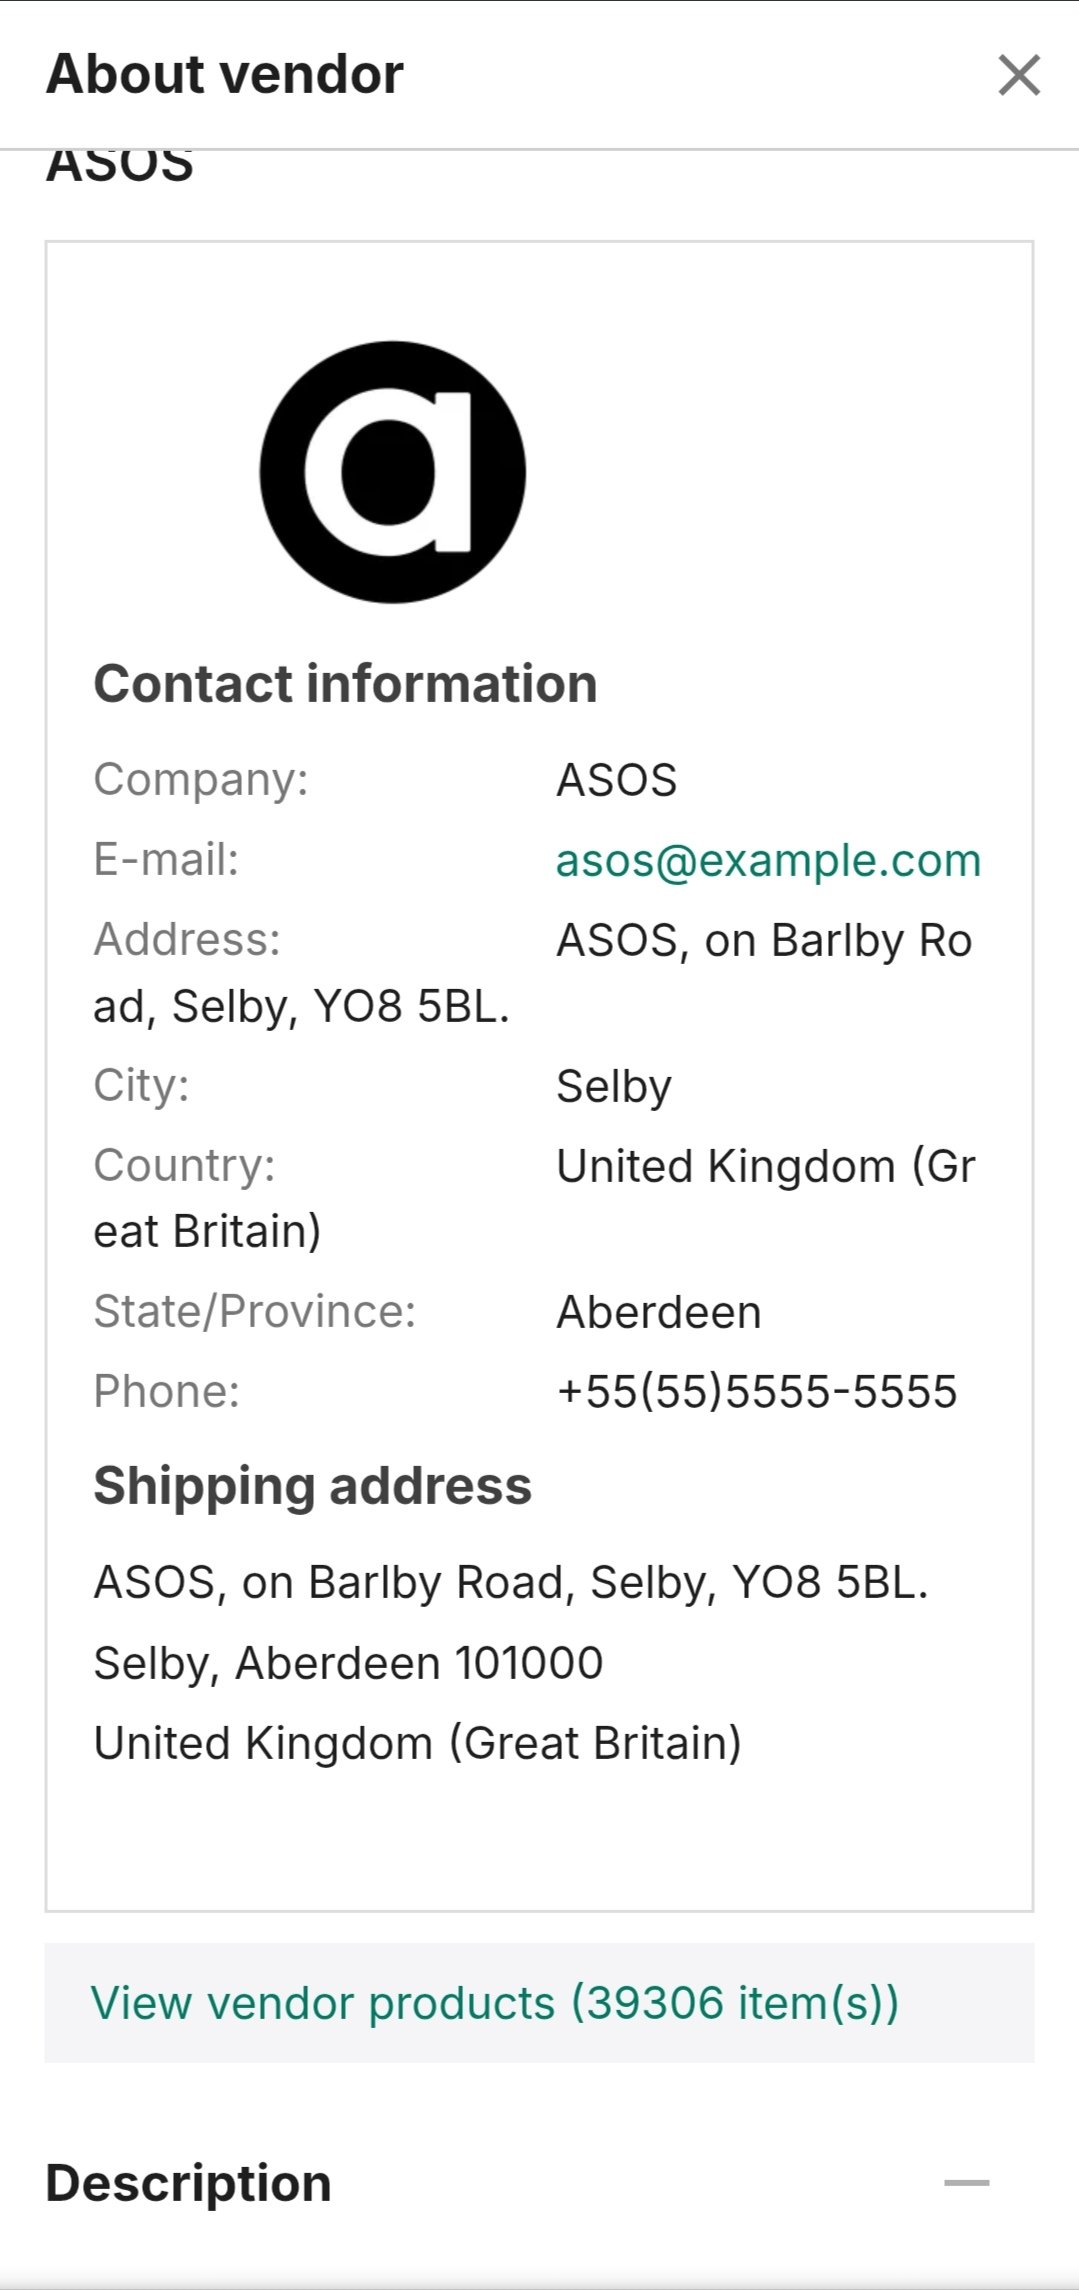Viewport: 1079px width, 2290px height.
Task: Open the asos@example.com email link
Action: (768, 861)
